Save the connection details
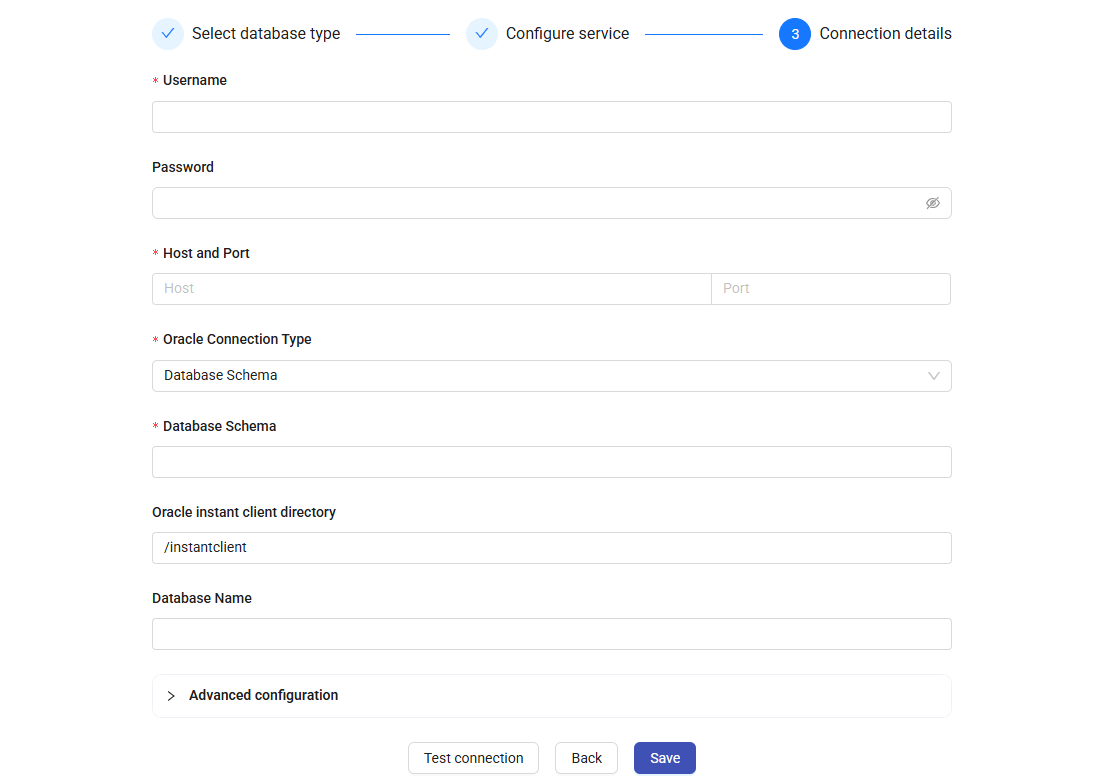Viewport: 1100px width, 784px height. point(664,758)
